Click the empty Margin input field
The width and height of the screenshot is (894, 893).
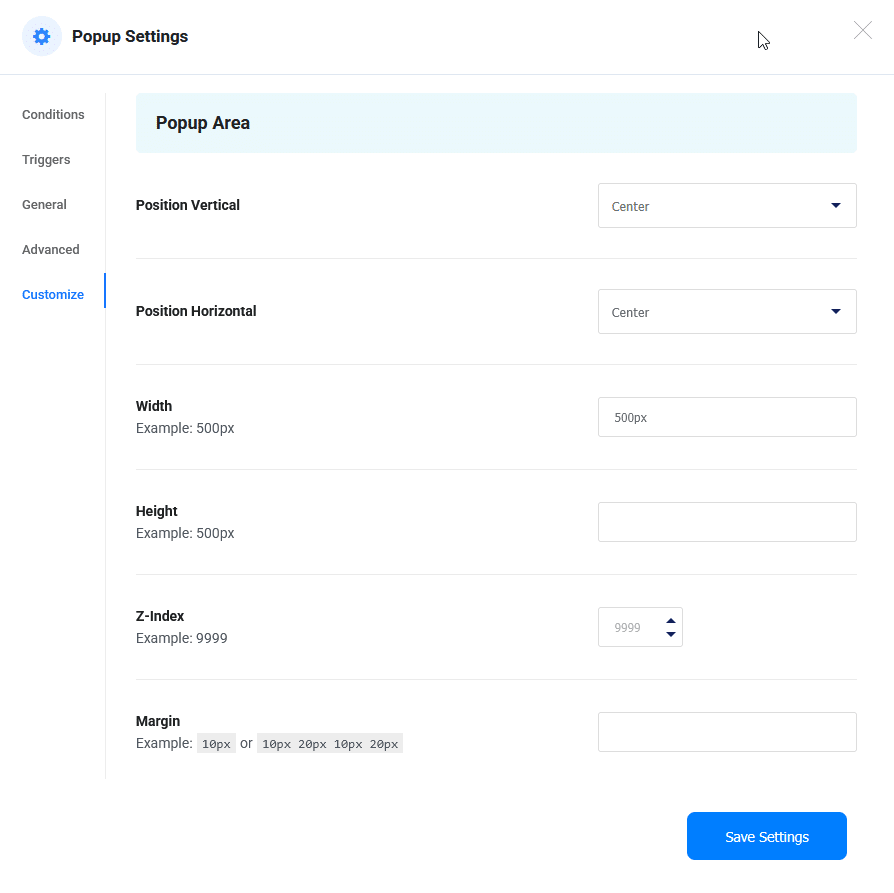pos(727,731)
